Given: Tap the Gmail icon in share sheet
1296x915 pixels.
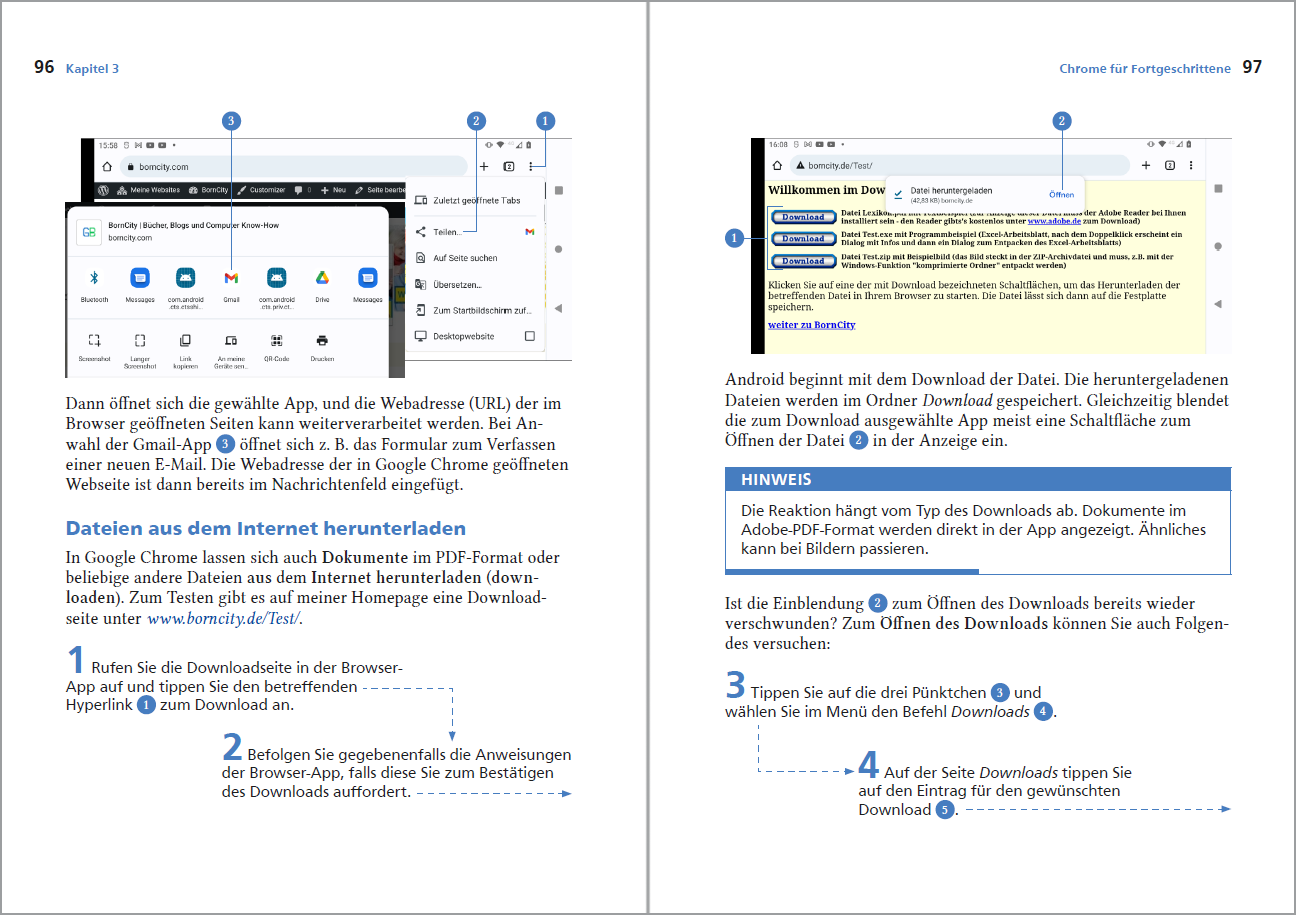Looking at the screenshot, I should point(231,278).
